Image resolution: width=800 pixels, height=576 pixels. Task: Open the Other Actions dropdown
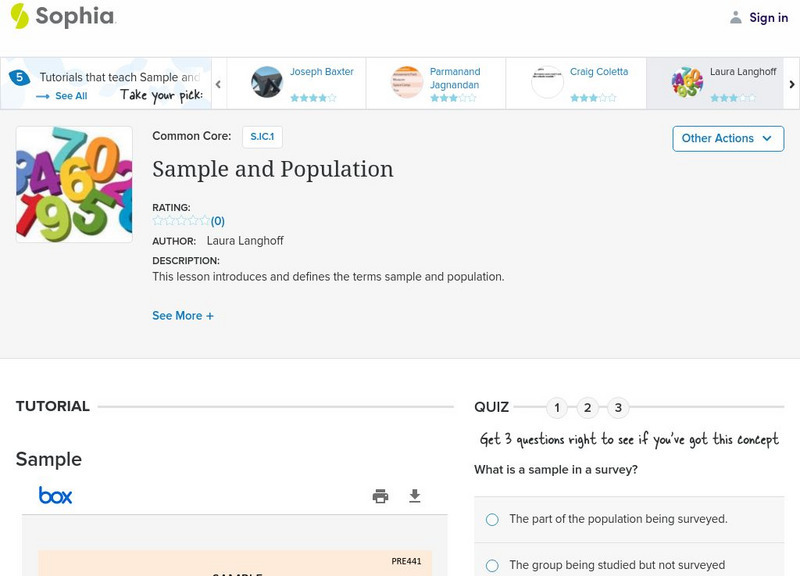click(727, 139)
